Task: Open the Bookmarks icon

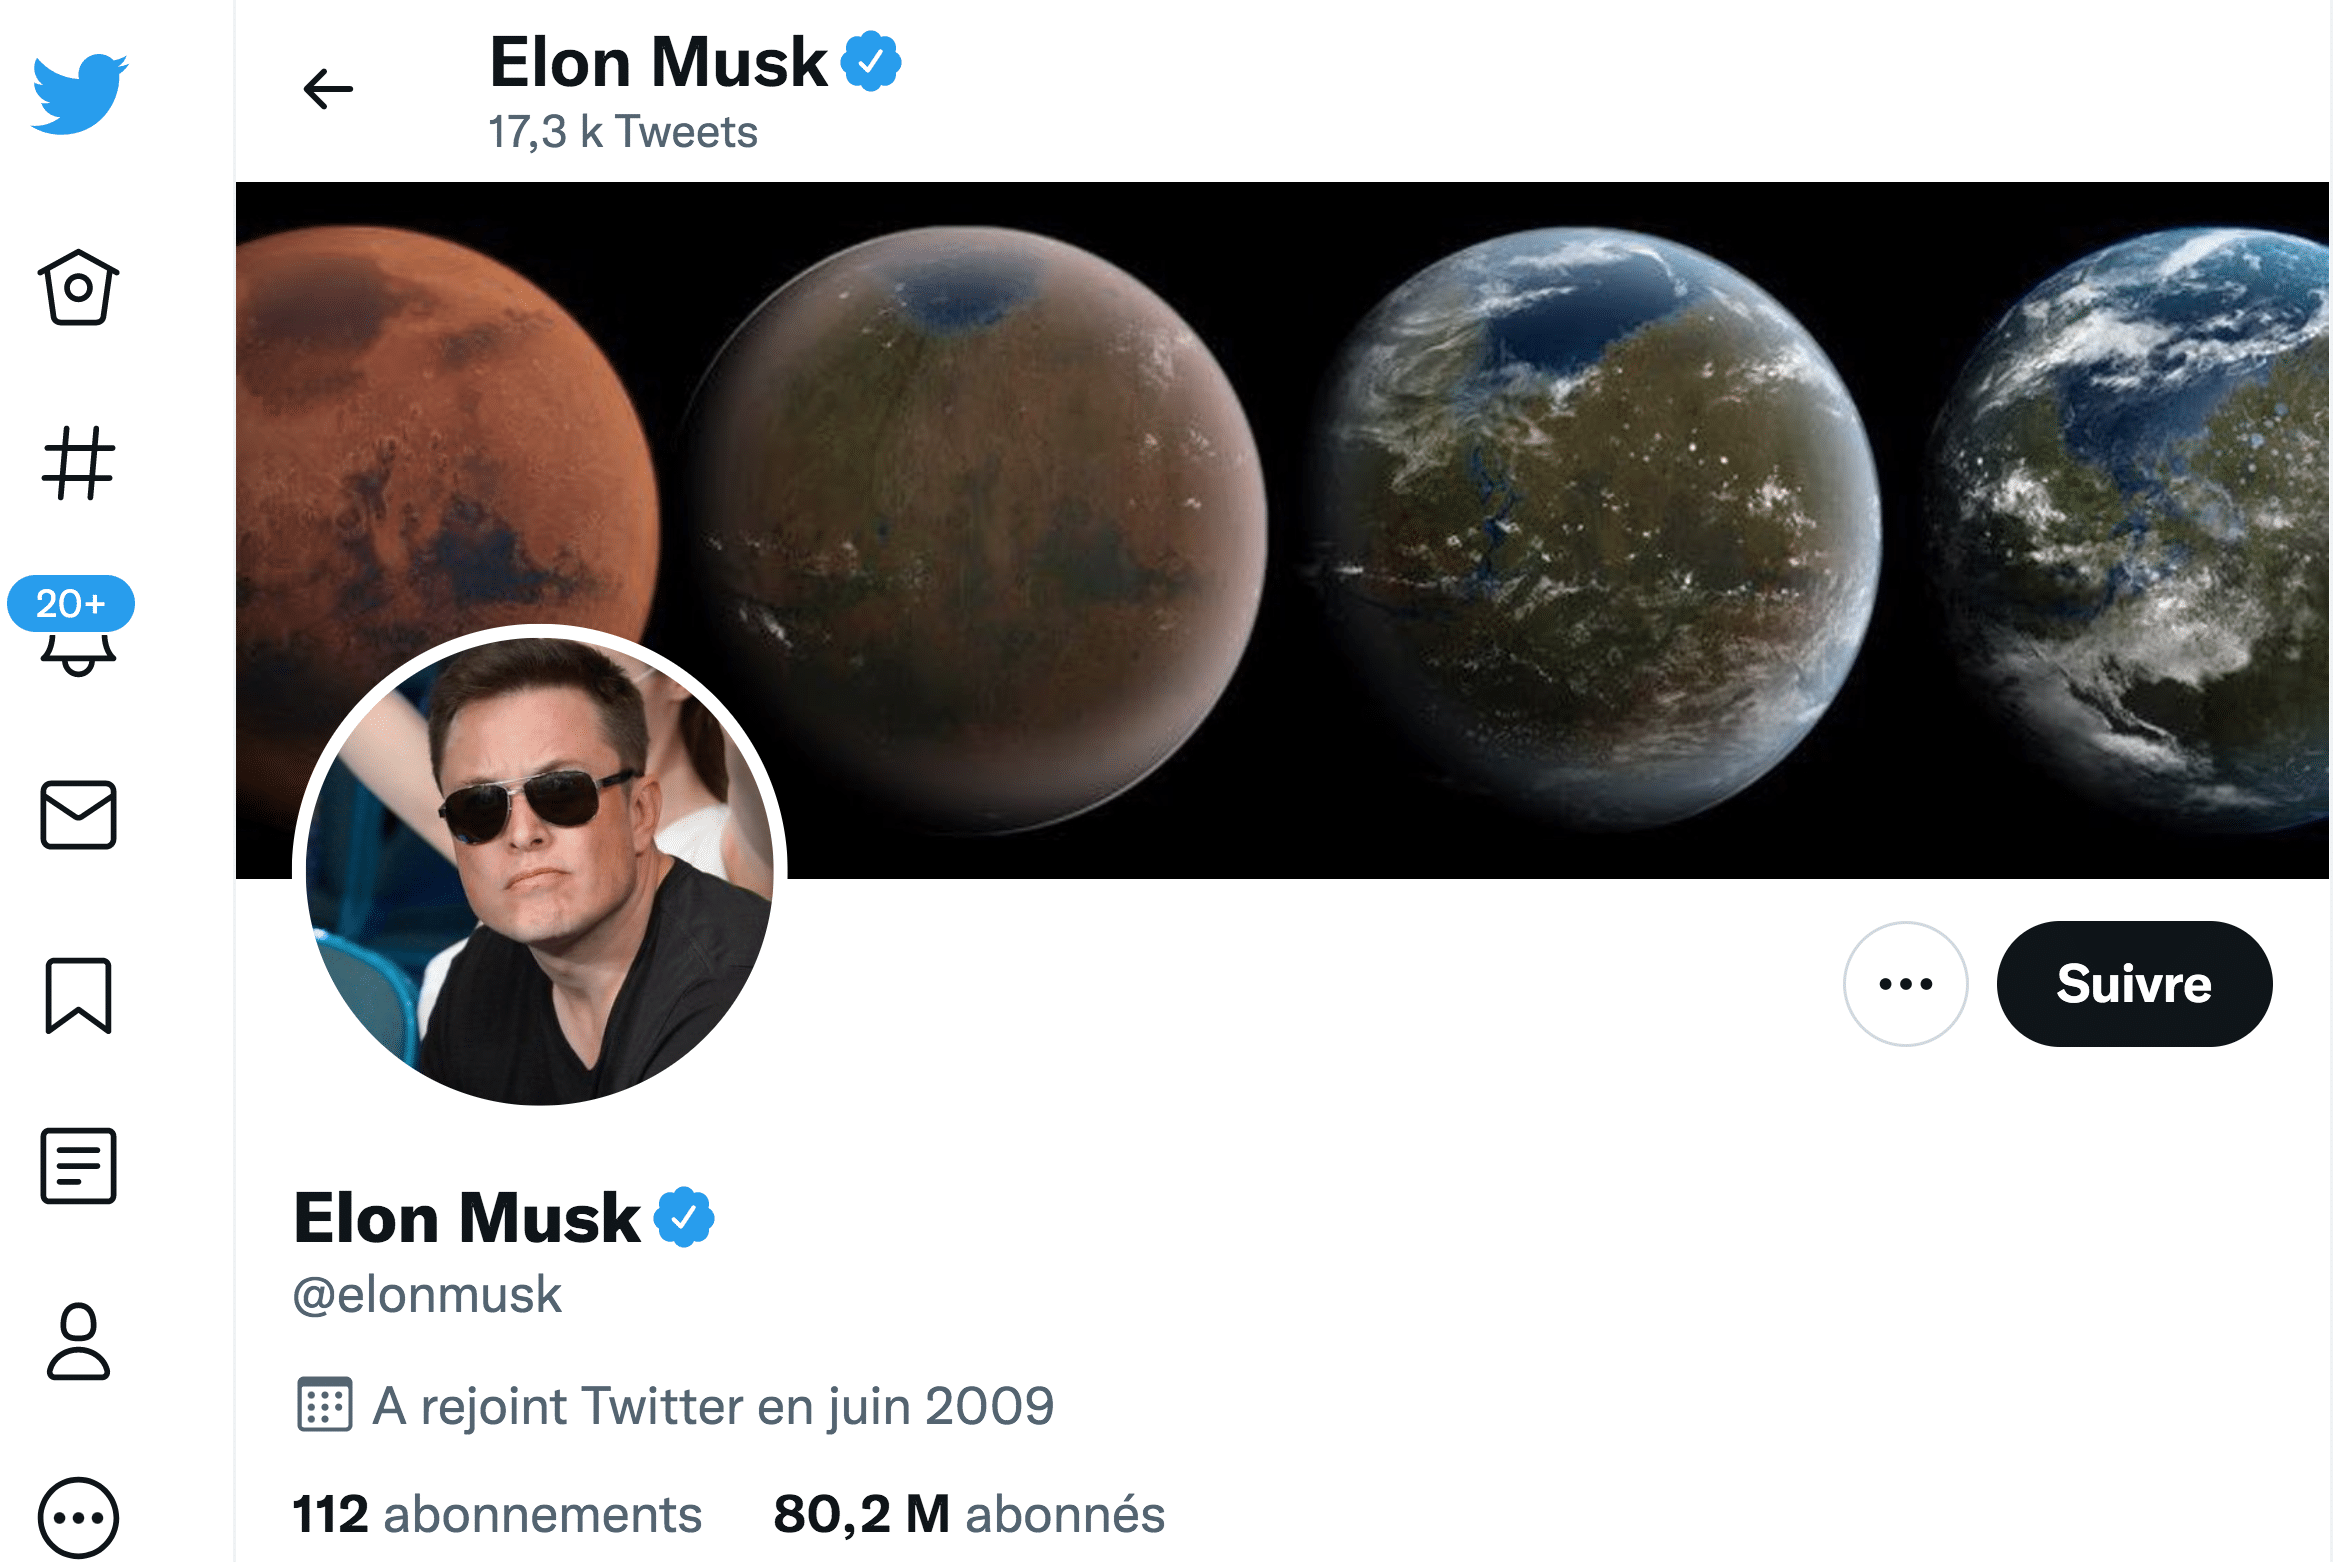Action: point(78,995)
